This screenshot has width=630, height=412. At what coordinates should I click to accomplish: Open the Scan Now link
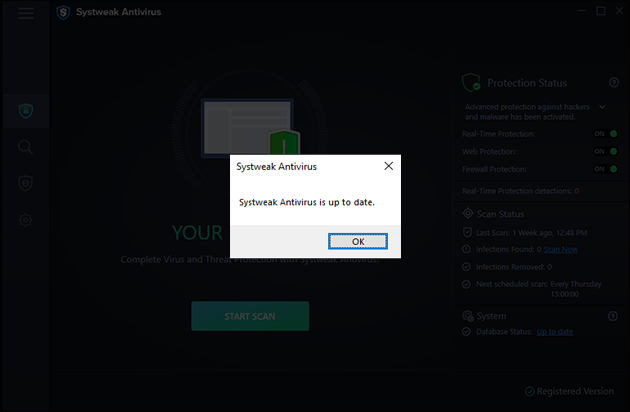pos(560,249)
